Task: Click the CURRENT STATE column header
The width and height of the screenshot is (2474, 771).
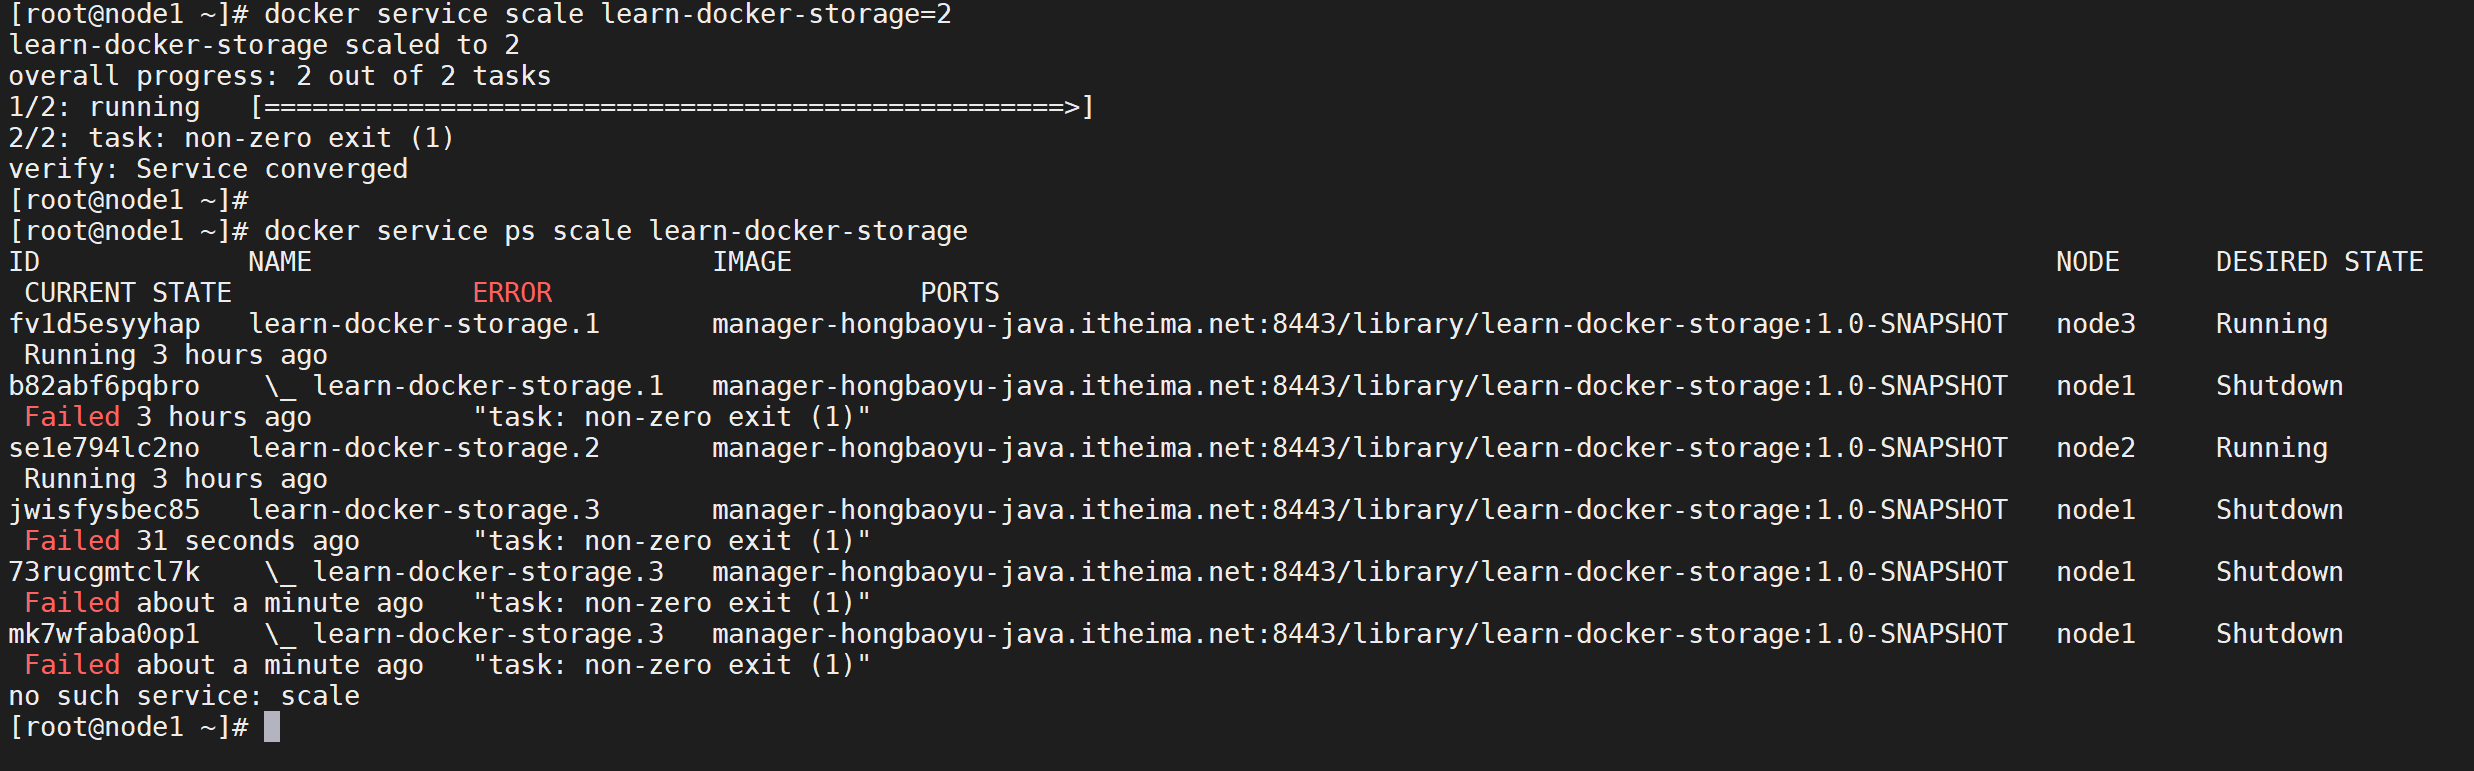Action: click(128, 293)
